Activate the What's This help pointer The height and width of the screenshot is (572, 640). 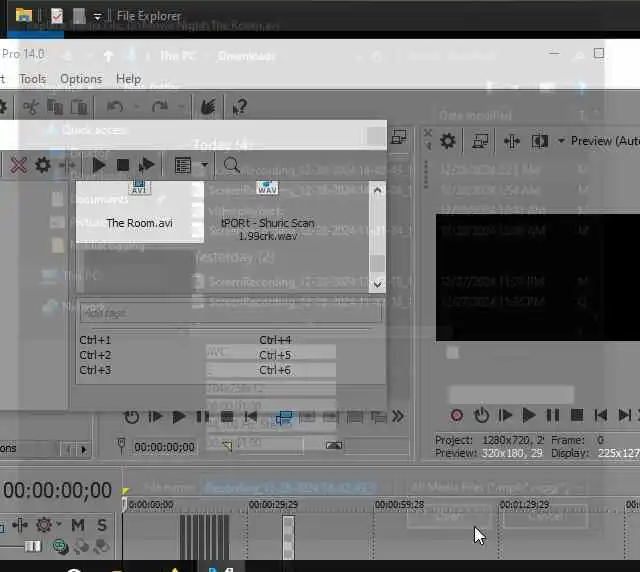240,107
